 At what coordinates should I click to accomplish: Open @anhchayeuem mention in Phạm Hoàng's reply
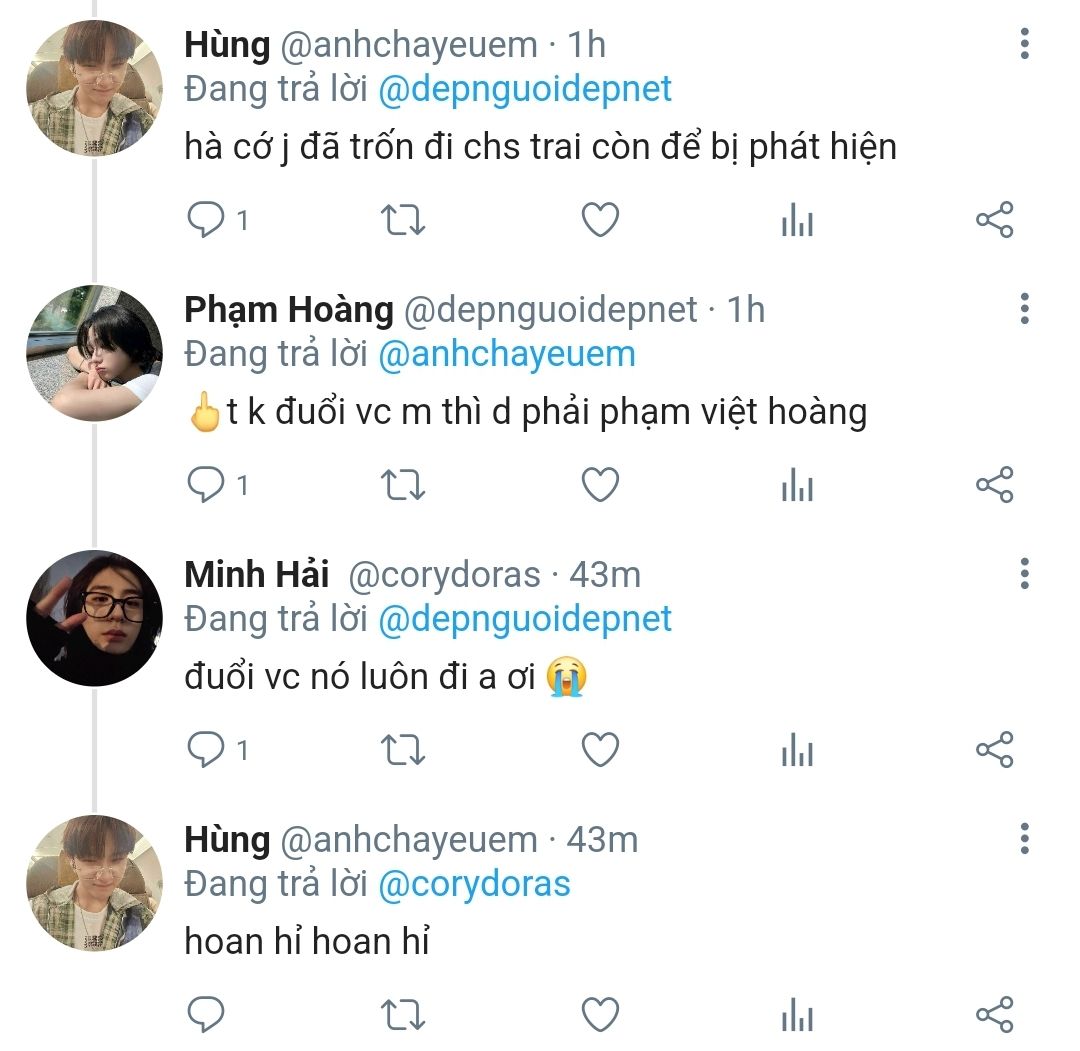click(x=507, y=354)
